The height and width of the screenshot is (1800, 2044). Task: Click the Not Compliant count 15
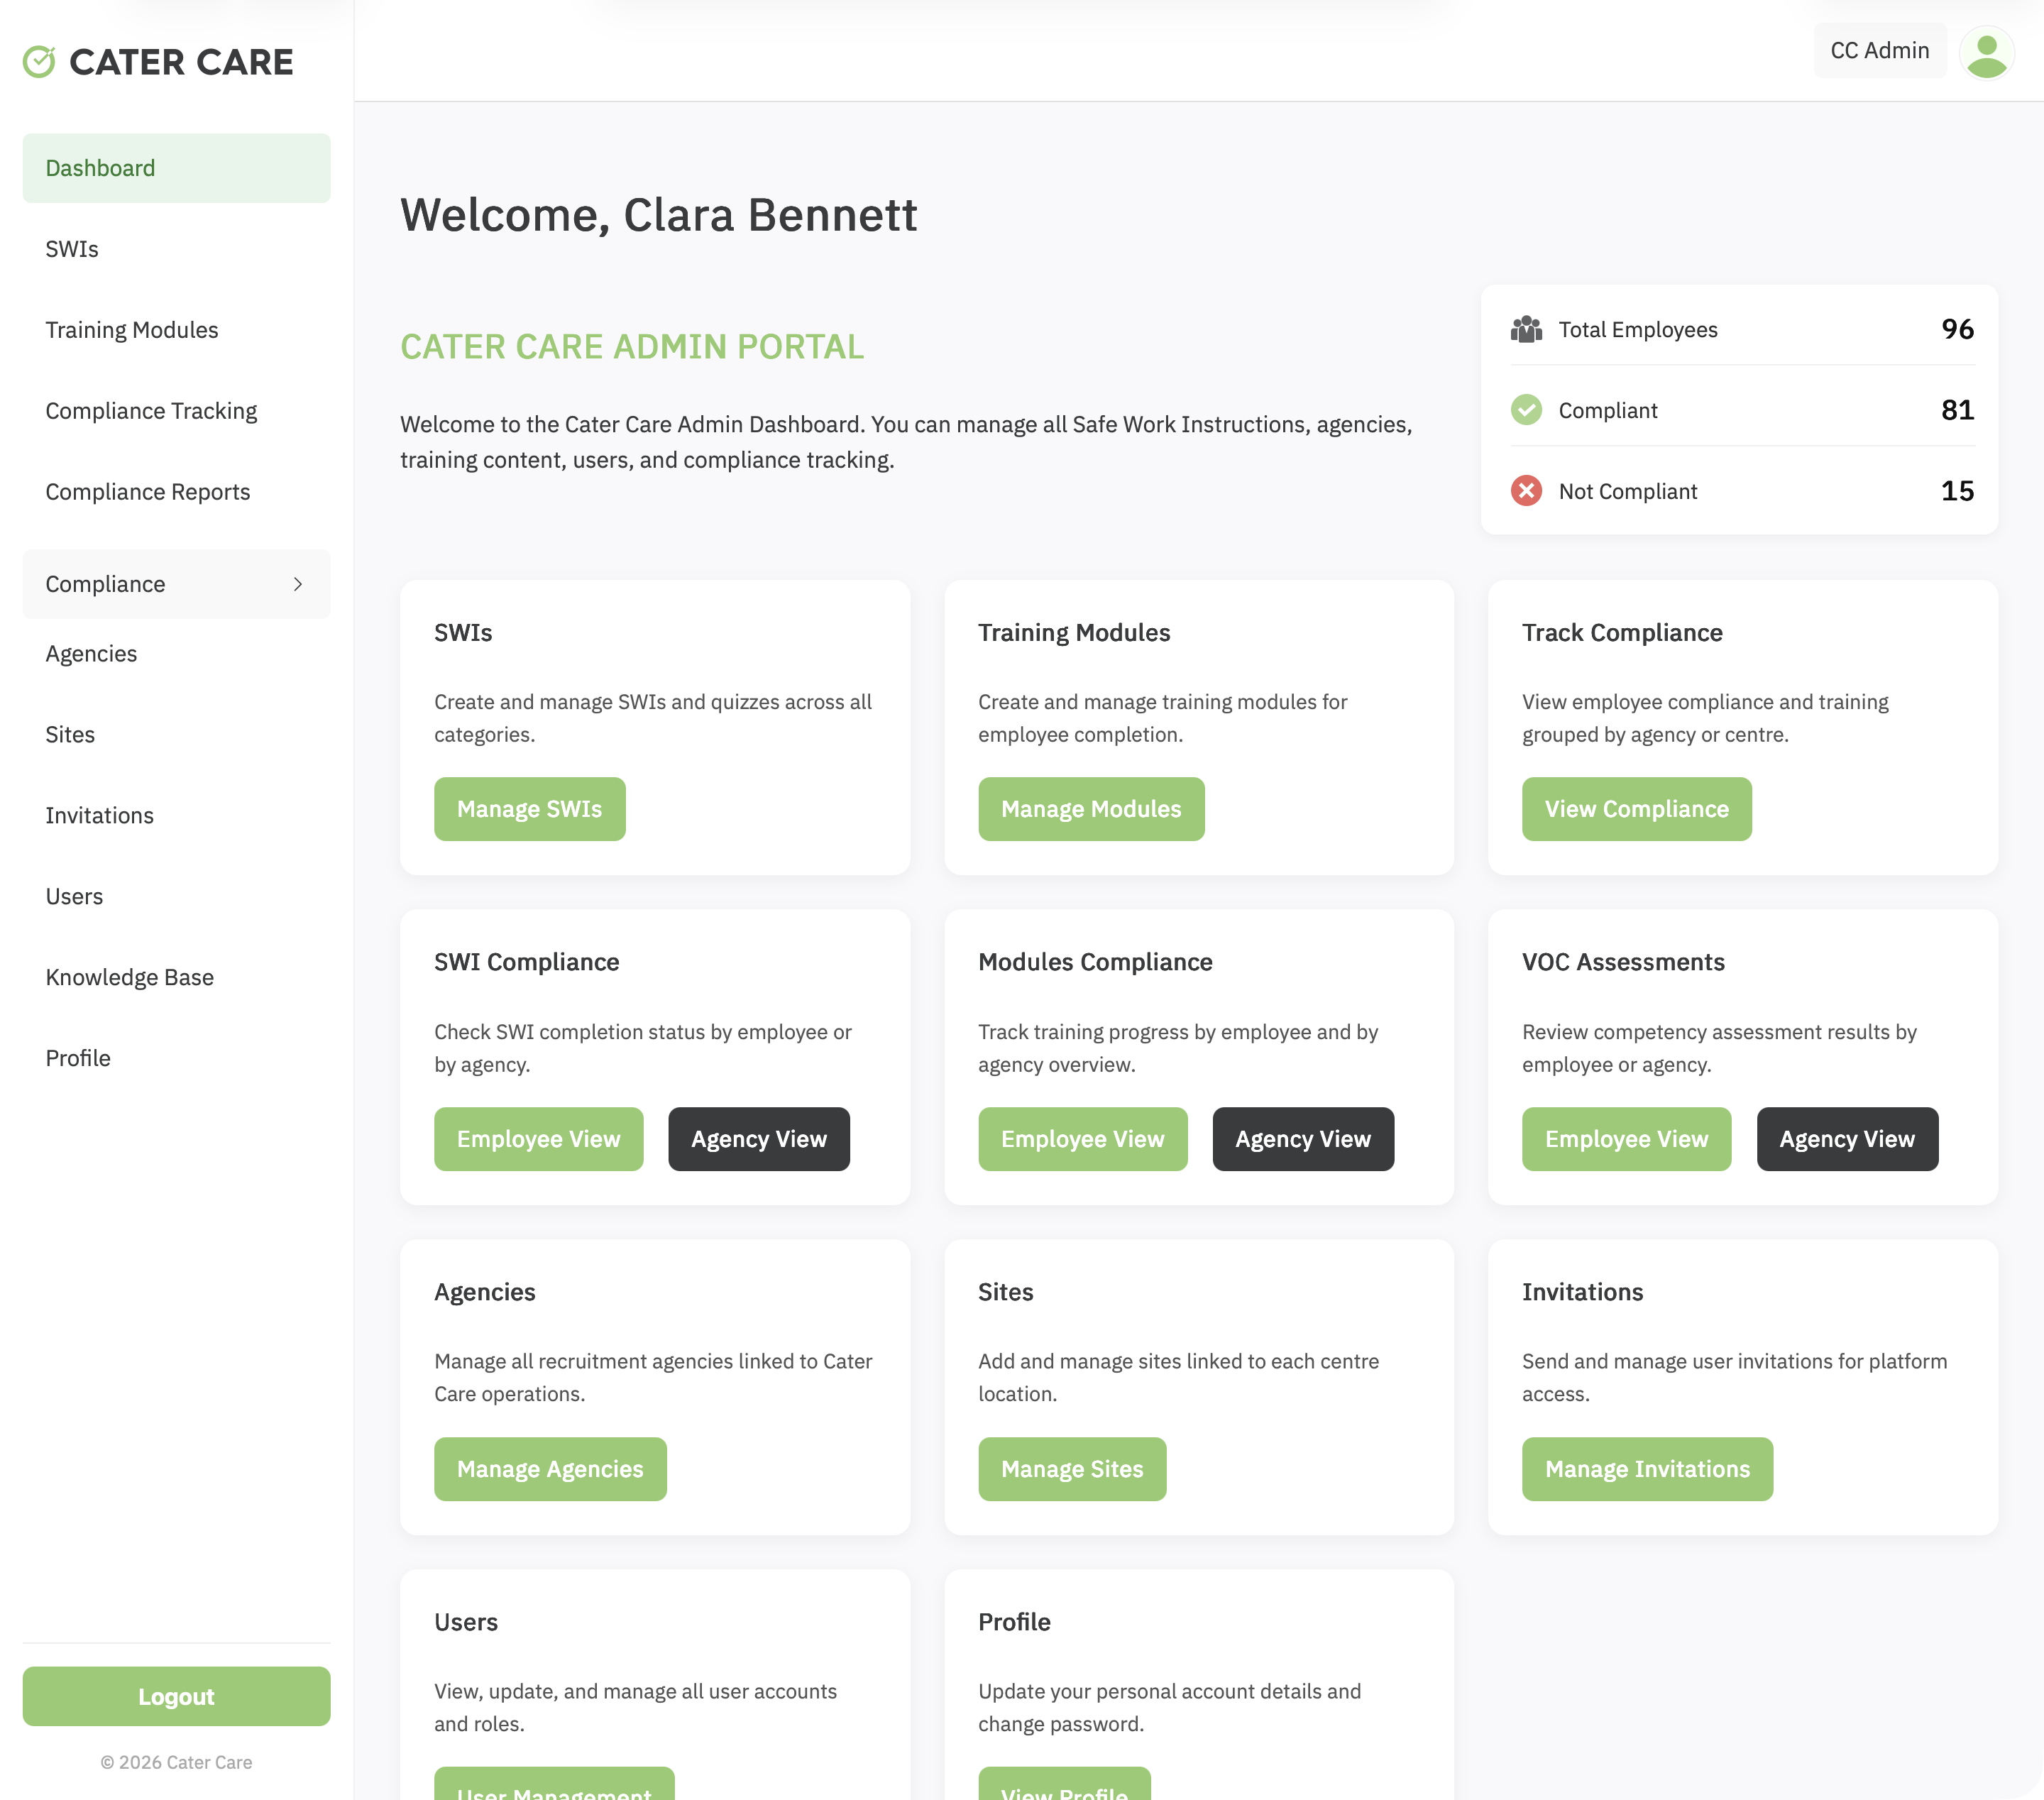pos(1957,491)
